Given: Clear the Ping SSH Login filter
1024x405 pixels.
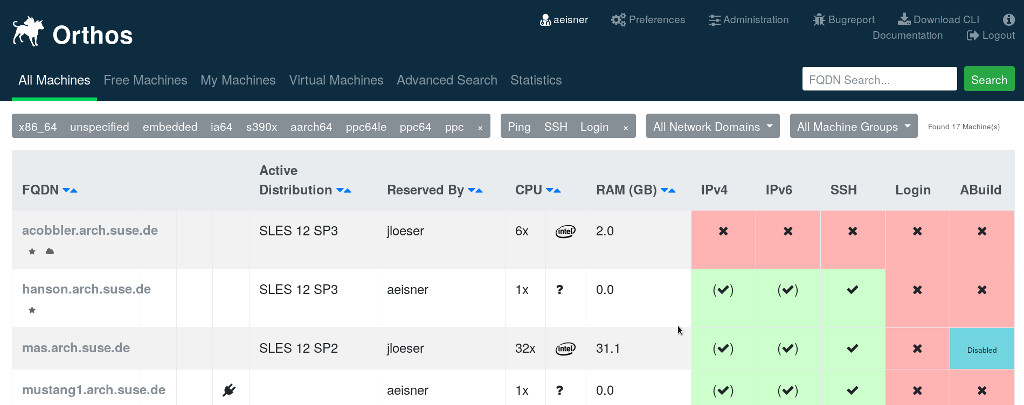Looking at the screenshot, I should [x=625, y=127].
